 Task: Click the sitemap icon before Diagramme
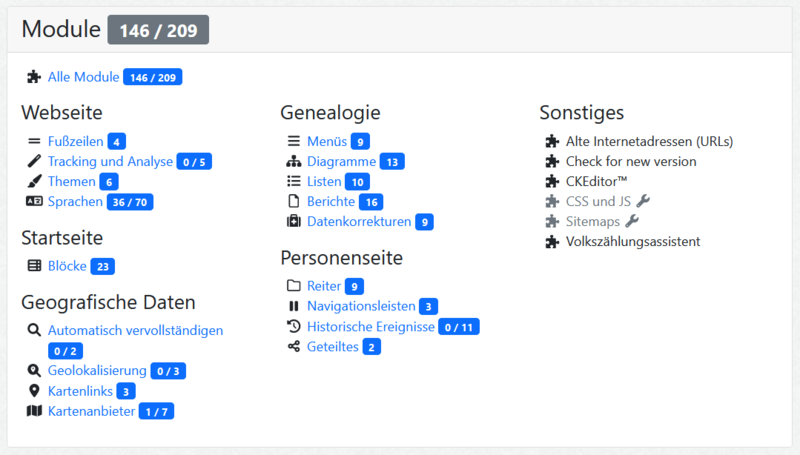(293, 161)
